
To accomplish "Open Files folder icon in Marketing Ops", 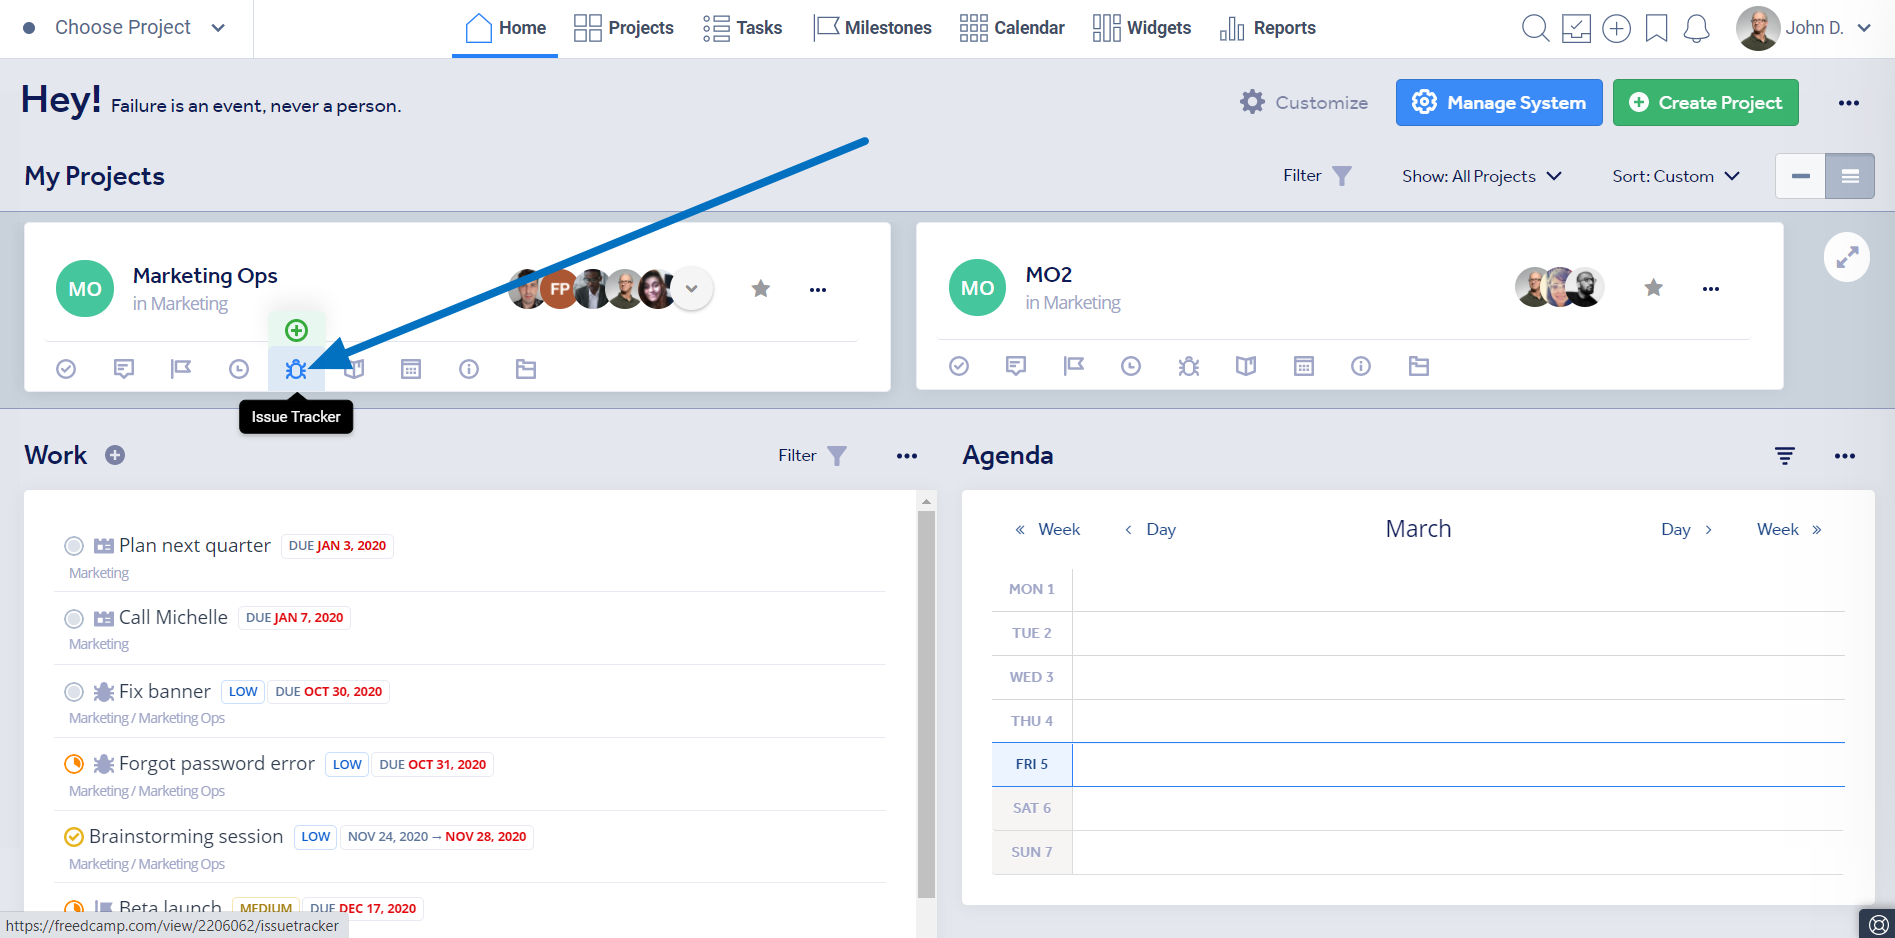I will pos(526,369).
